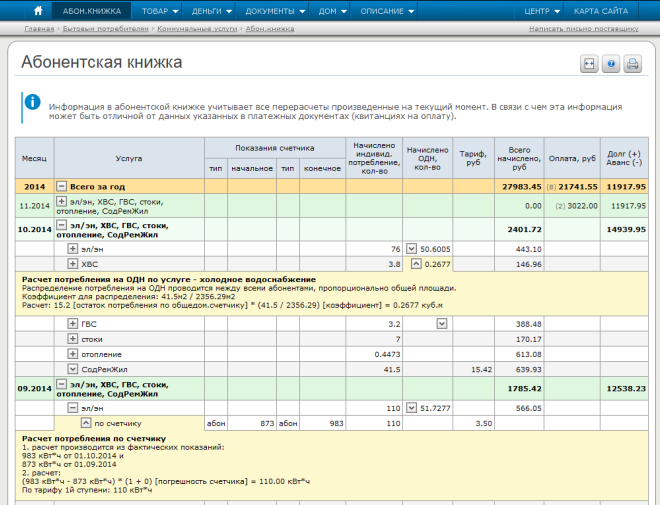Show ОДН details in ГВС row
This screenshot has height=505, width=660.
(442, 324)
